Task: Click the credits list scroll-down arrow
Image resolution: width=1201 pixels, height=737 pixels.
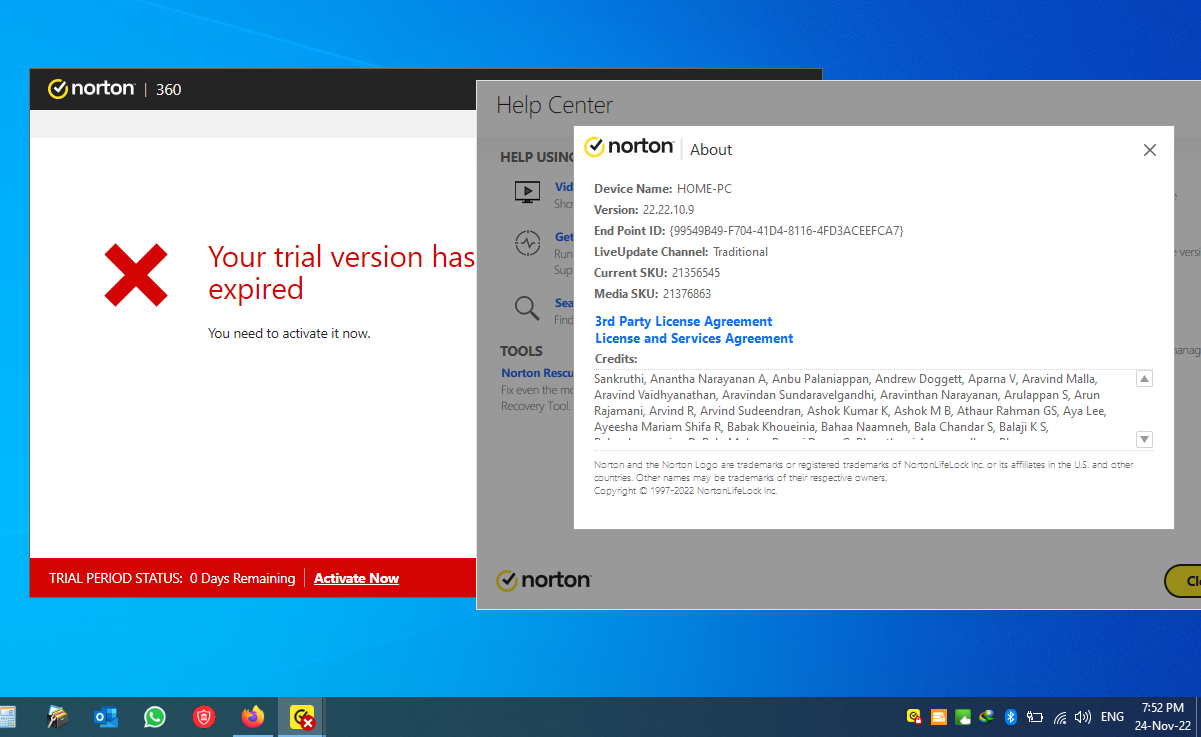Action: click(x=1145, y=440)
